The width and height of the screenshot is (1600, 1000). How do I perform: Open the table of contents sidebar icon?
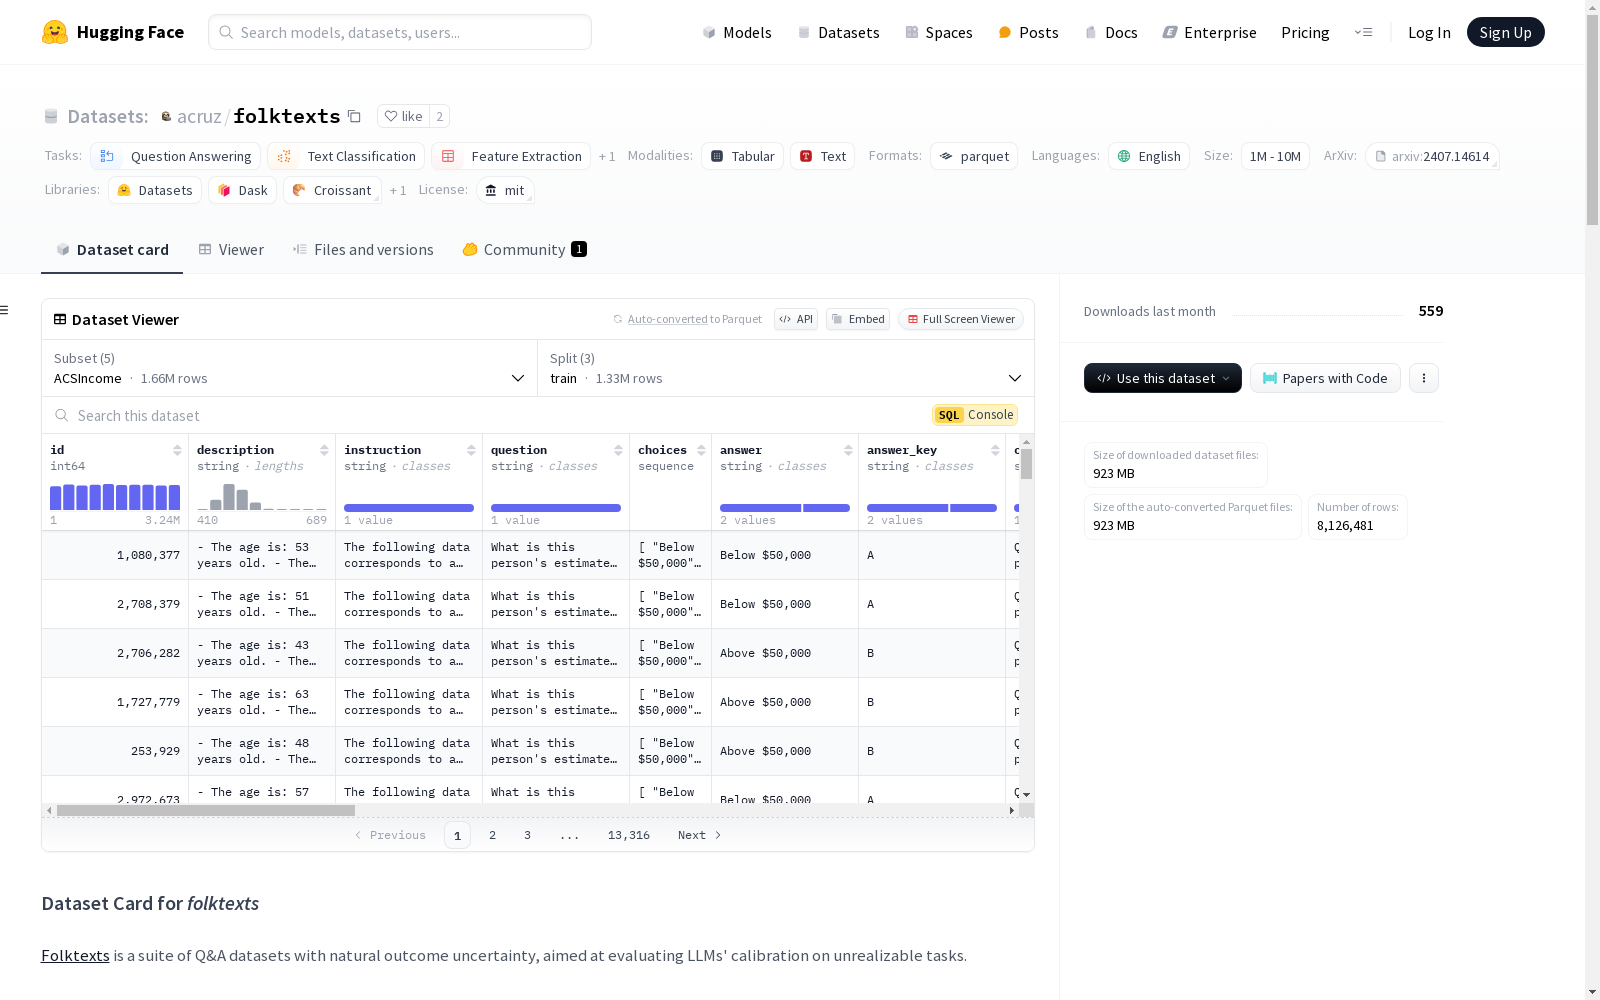[x=4, y=310]
